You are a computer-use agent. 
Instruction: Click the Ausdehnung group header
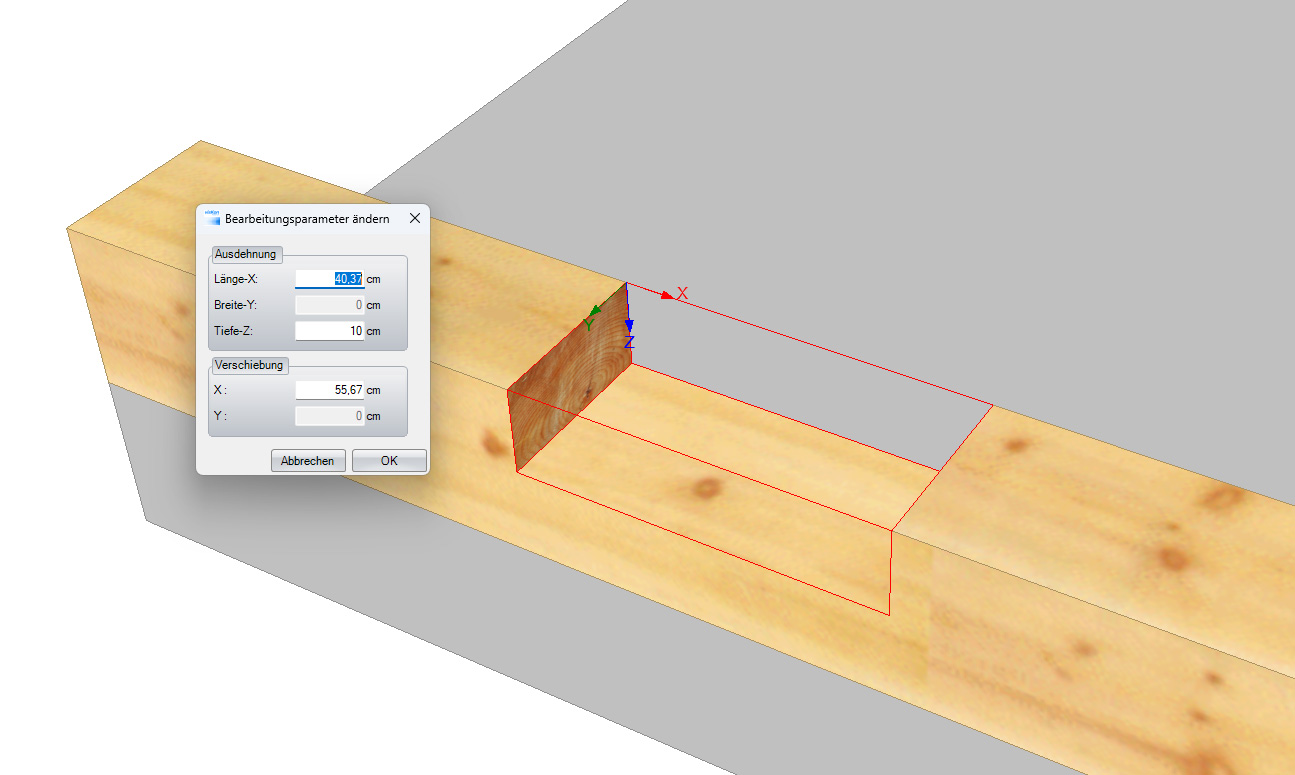pyautogui.click(x=246, y=254)
